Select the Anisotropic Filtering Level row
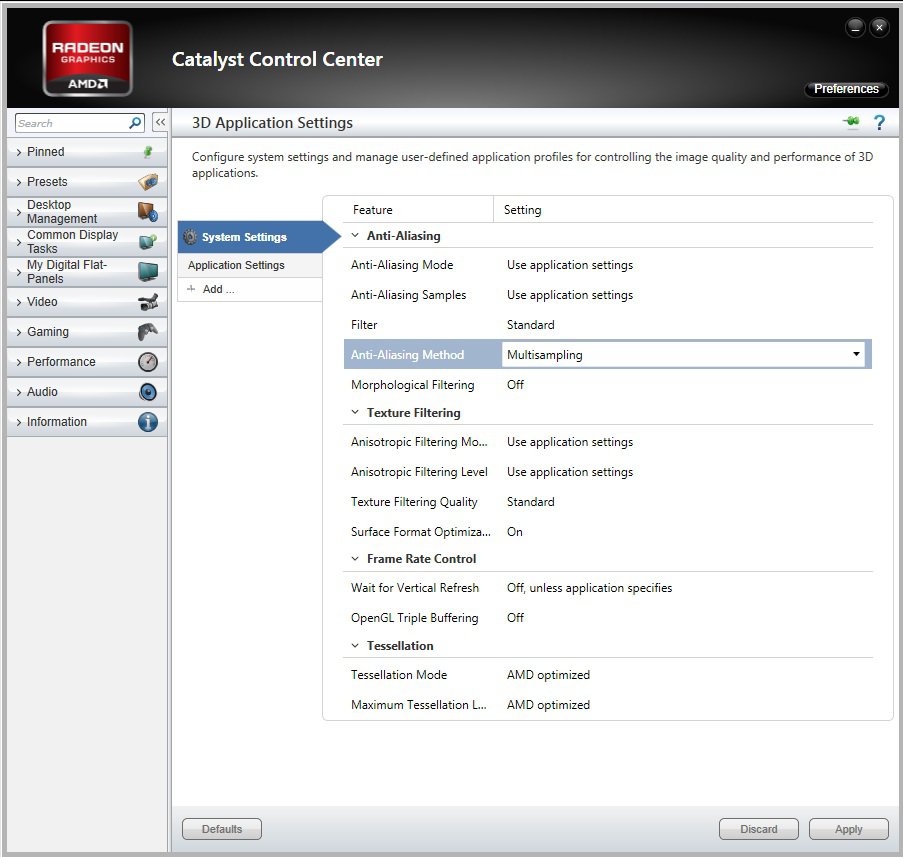903x857 pixels. coord(608,472)
